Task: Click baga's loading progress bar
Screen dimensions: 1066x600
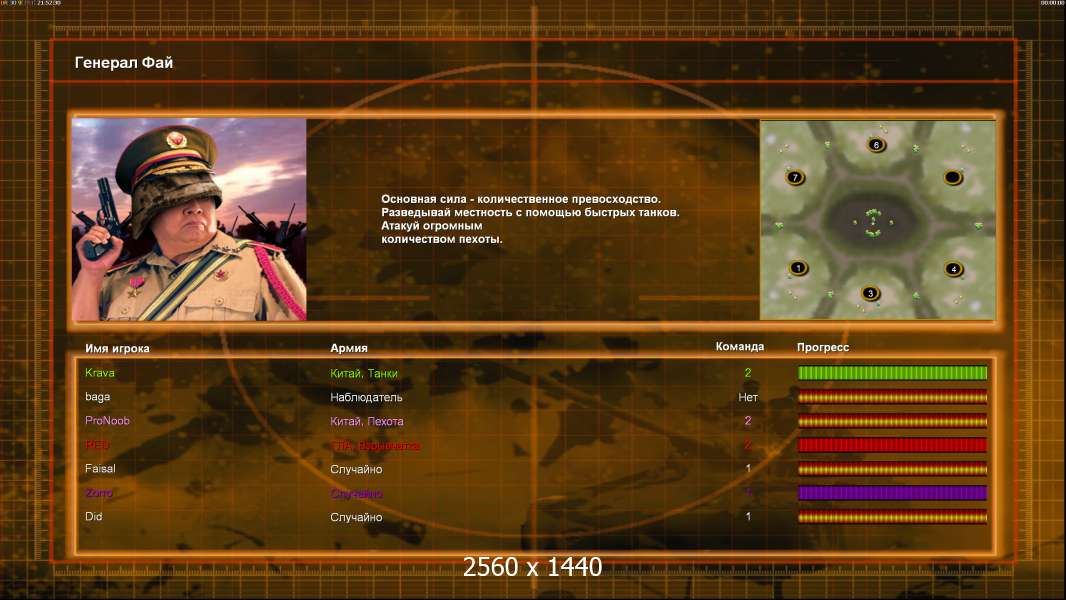Action: click(892, 397)
